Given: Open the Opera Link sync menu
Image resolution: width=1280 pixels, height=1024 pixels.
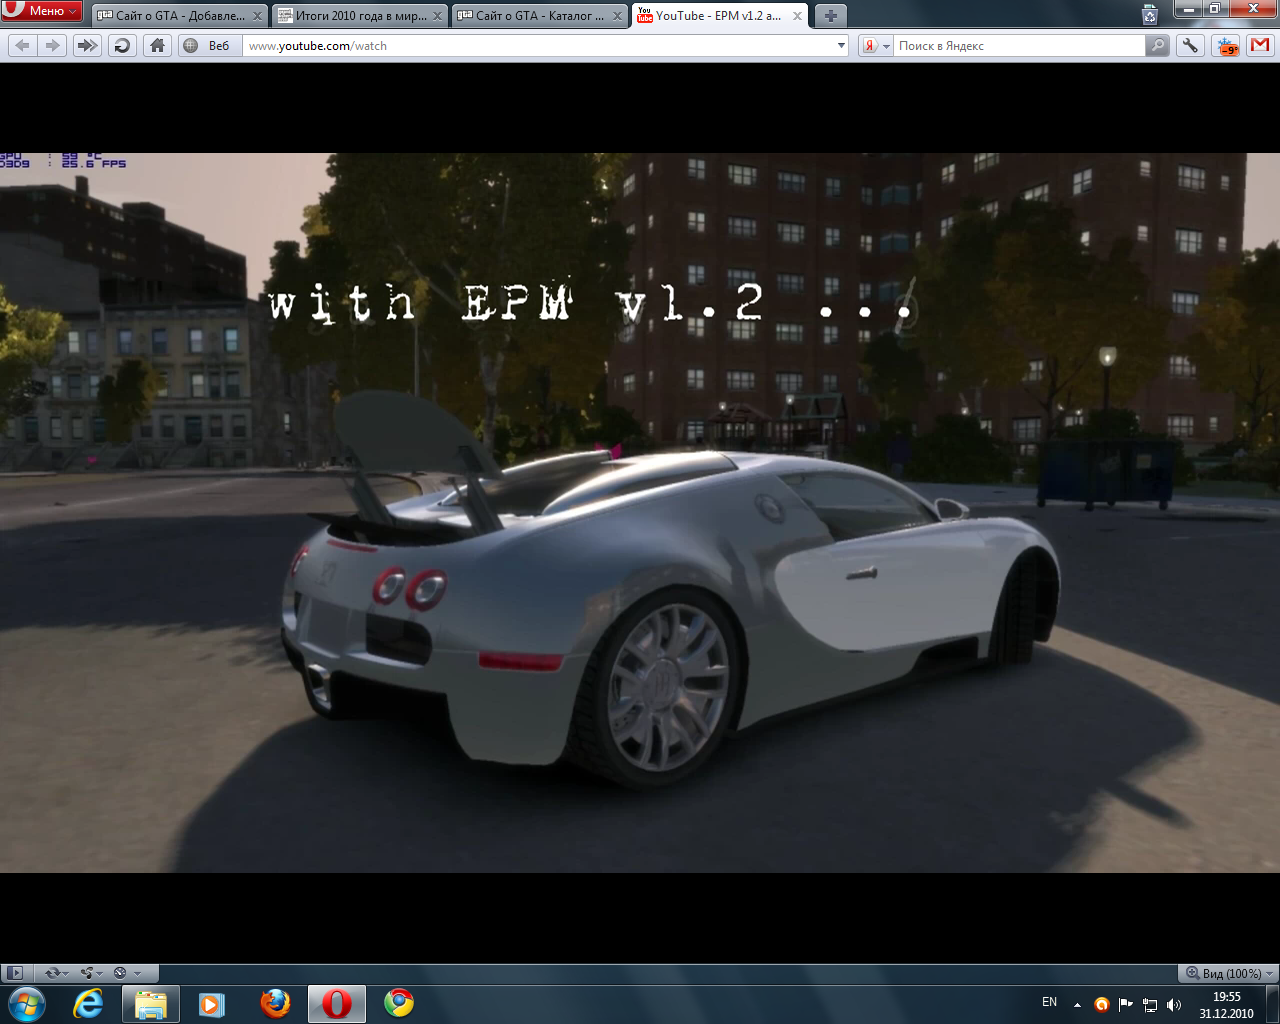Looking at the screenshot, I should click(56, 973).
